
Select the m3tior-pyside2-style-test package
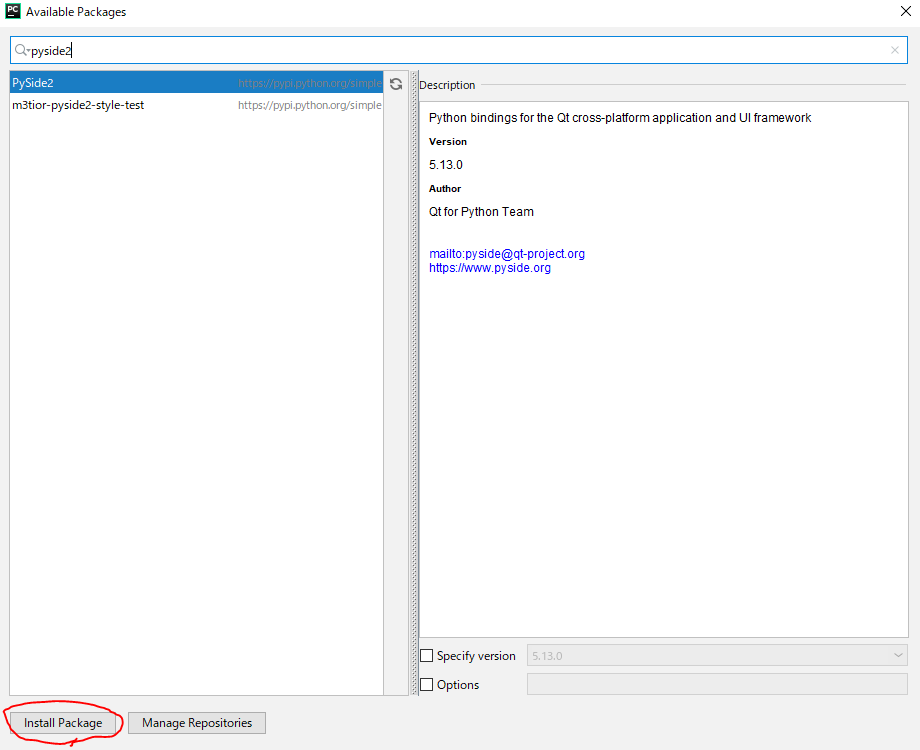click(x=197, y=105)
